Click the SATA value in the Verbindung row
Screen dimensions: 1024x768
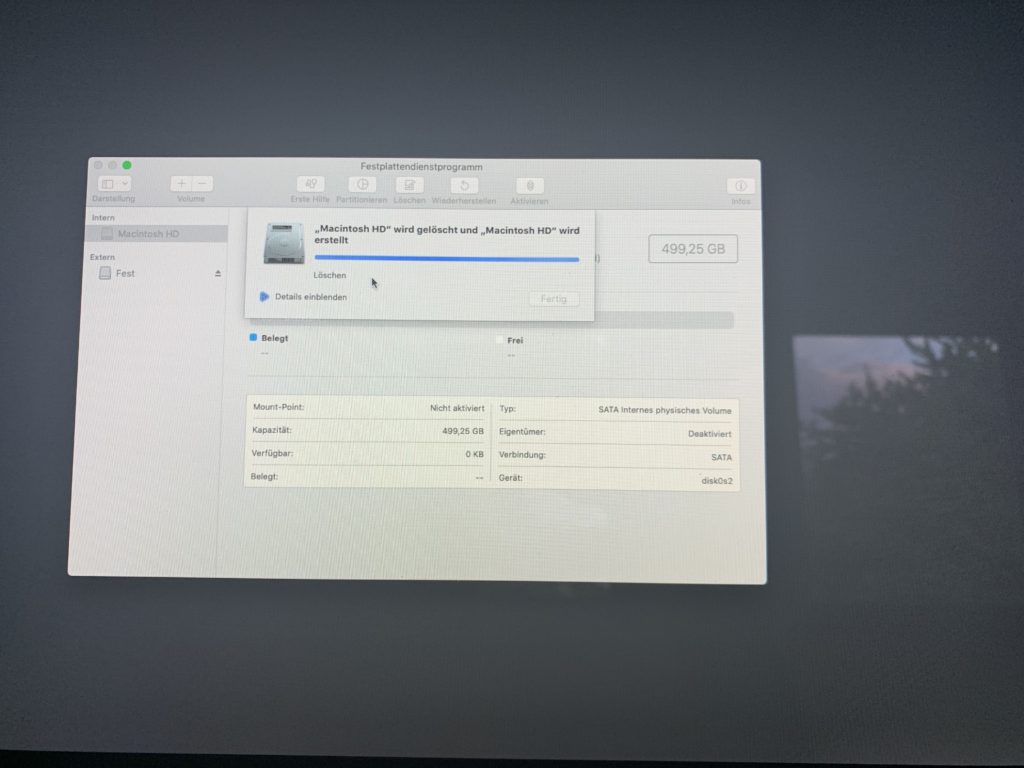tap(722, 457)
